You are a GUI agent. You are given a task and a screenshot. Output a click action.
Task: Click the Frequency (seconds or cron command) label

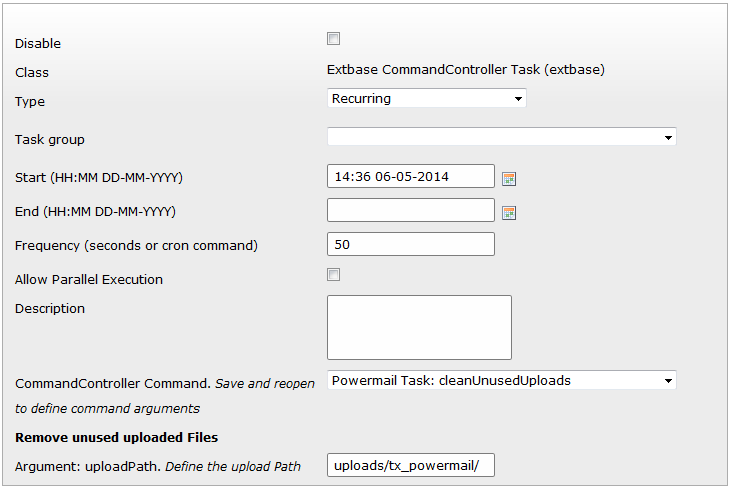(137, 246)
